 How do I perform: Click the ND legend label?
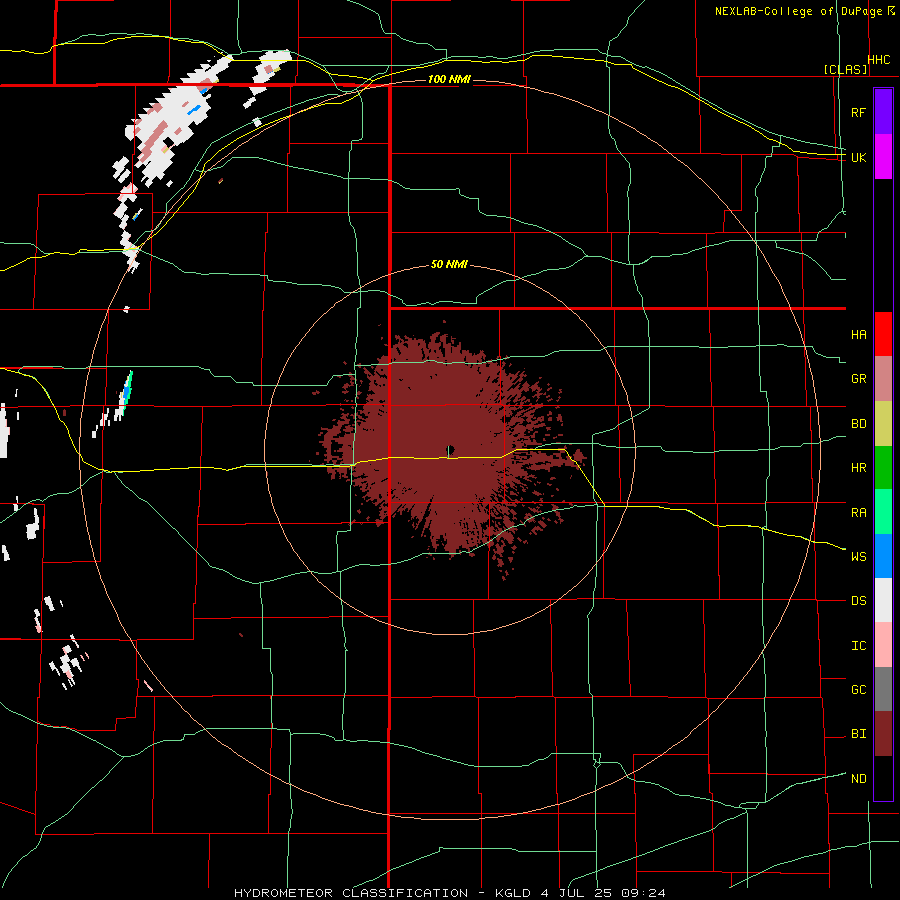point(858,779)
